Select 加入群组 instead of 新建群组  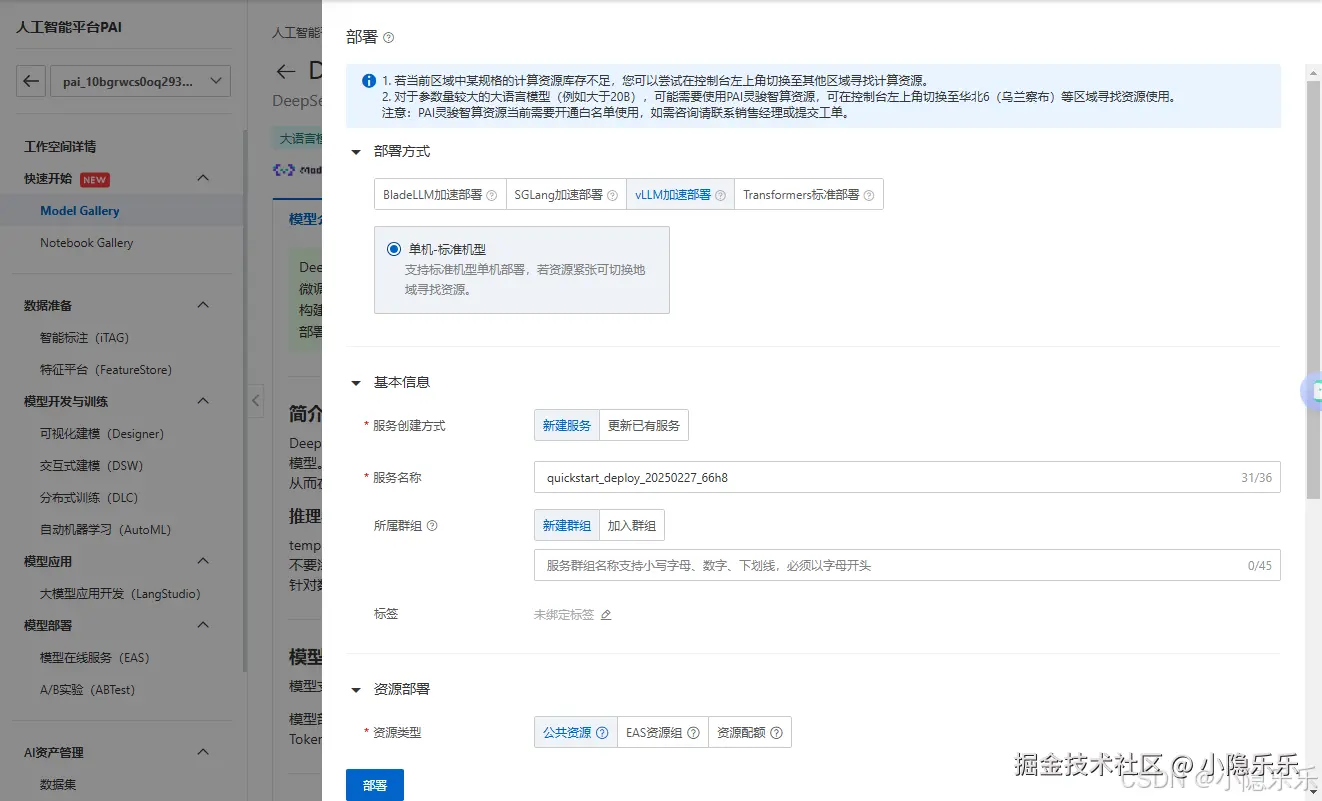631,525
